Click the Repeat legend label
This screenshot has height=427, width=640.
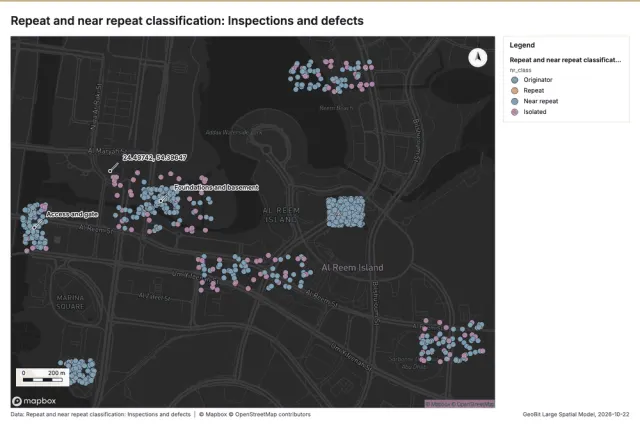533,91
